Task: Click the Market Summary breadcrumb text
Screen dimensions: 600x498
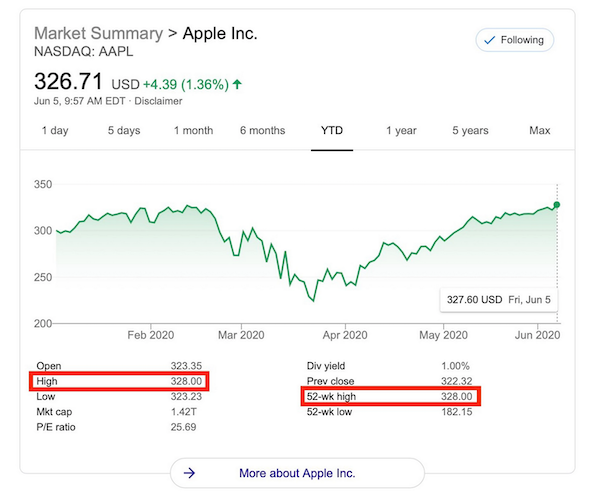Action: [96, 33]
